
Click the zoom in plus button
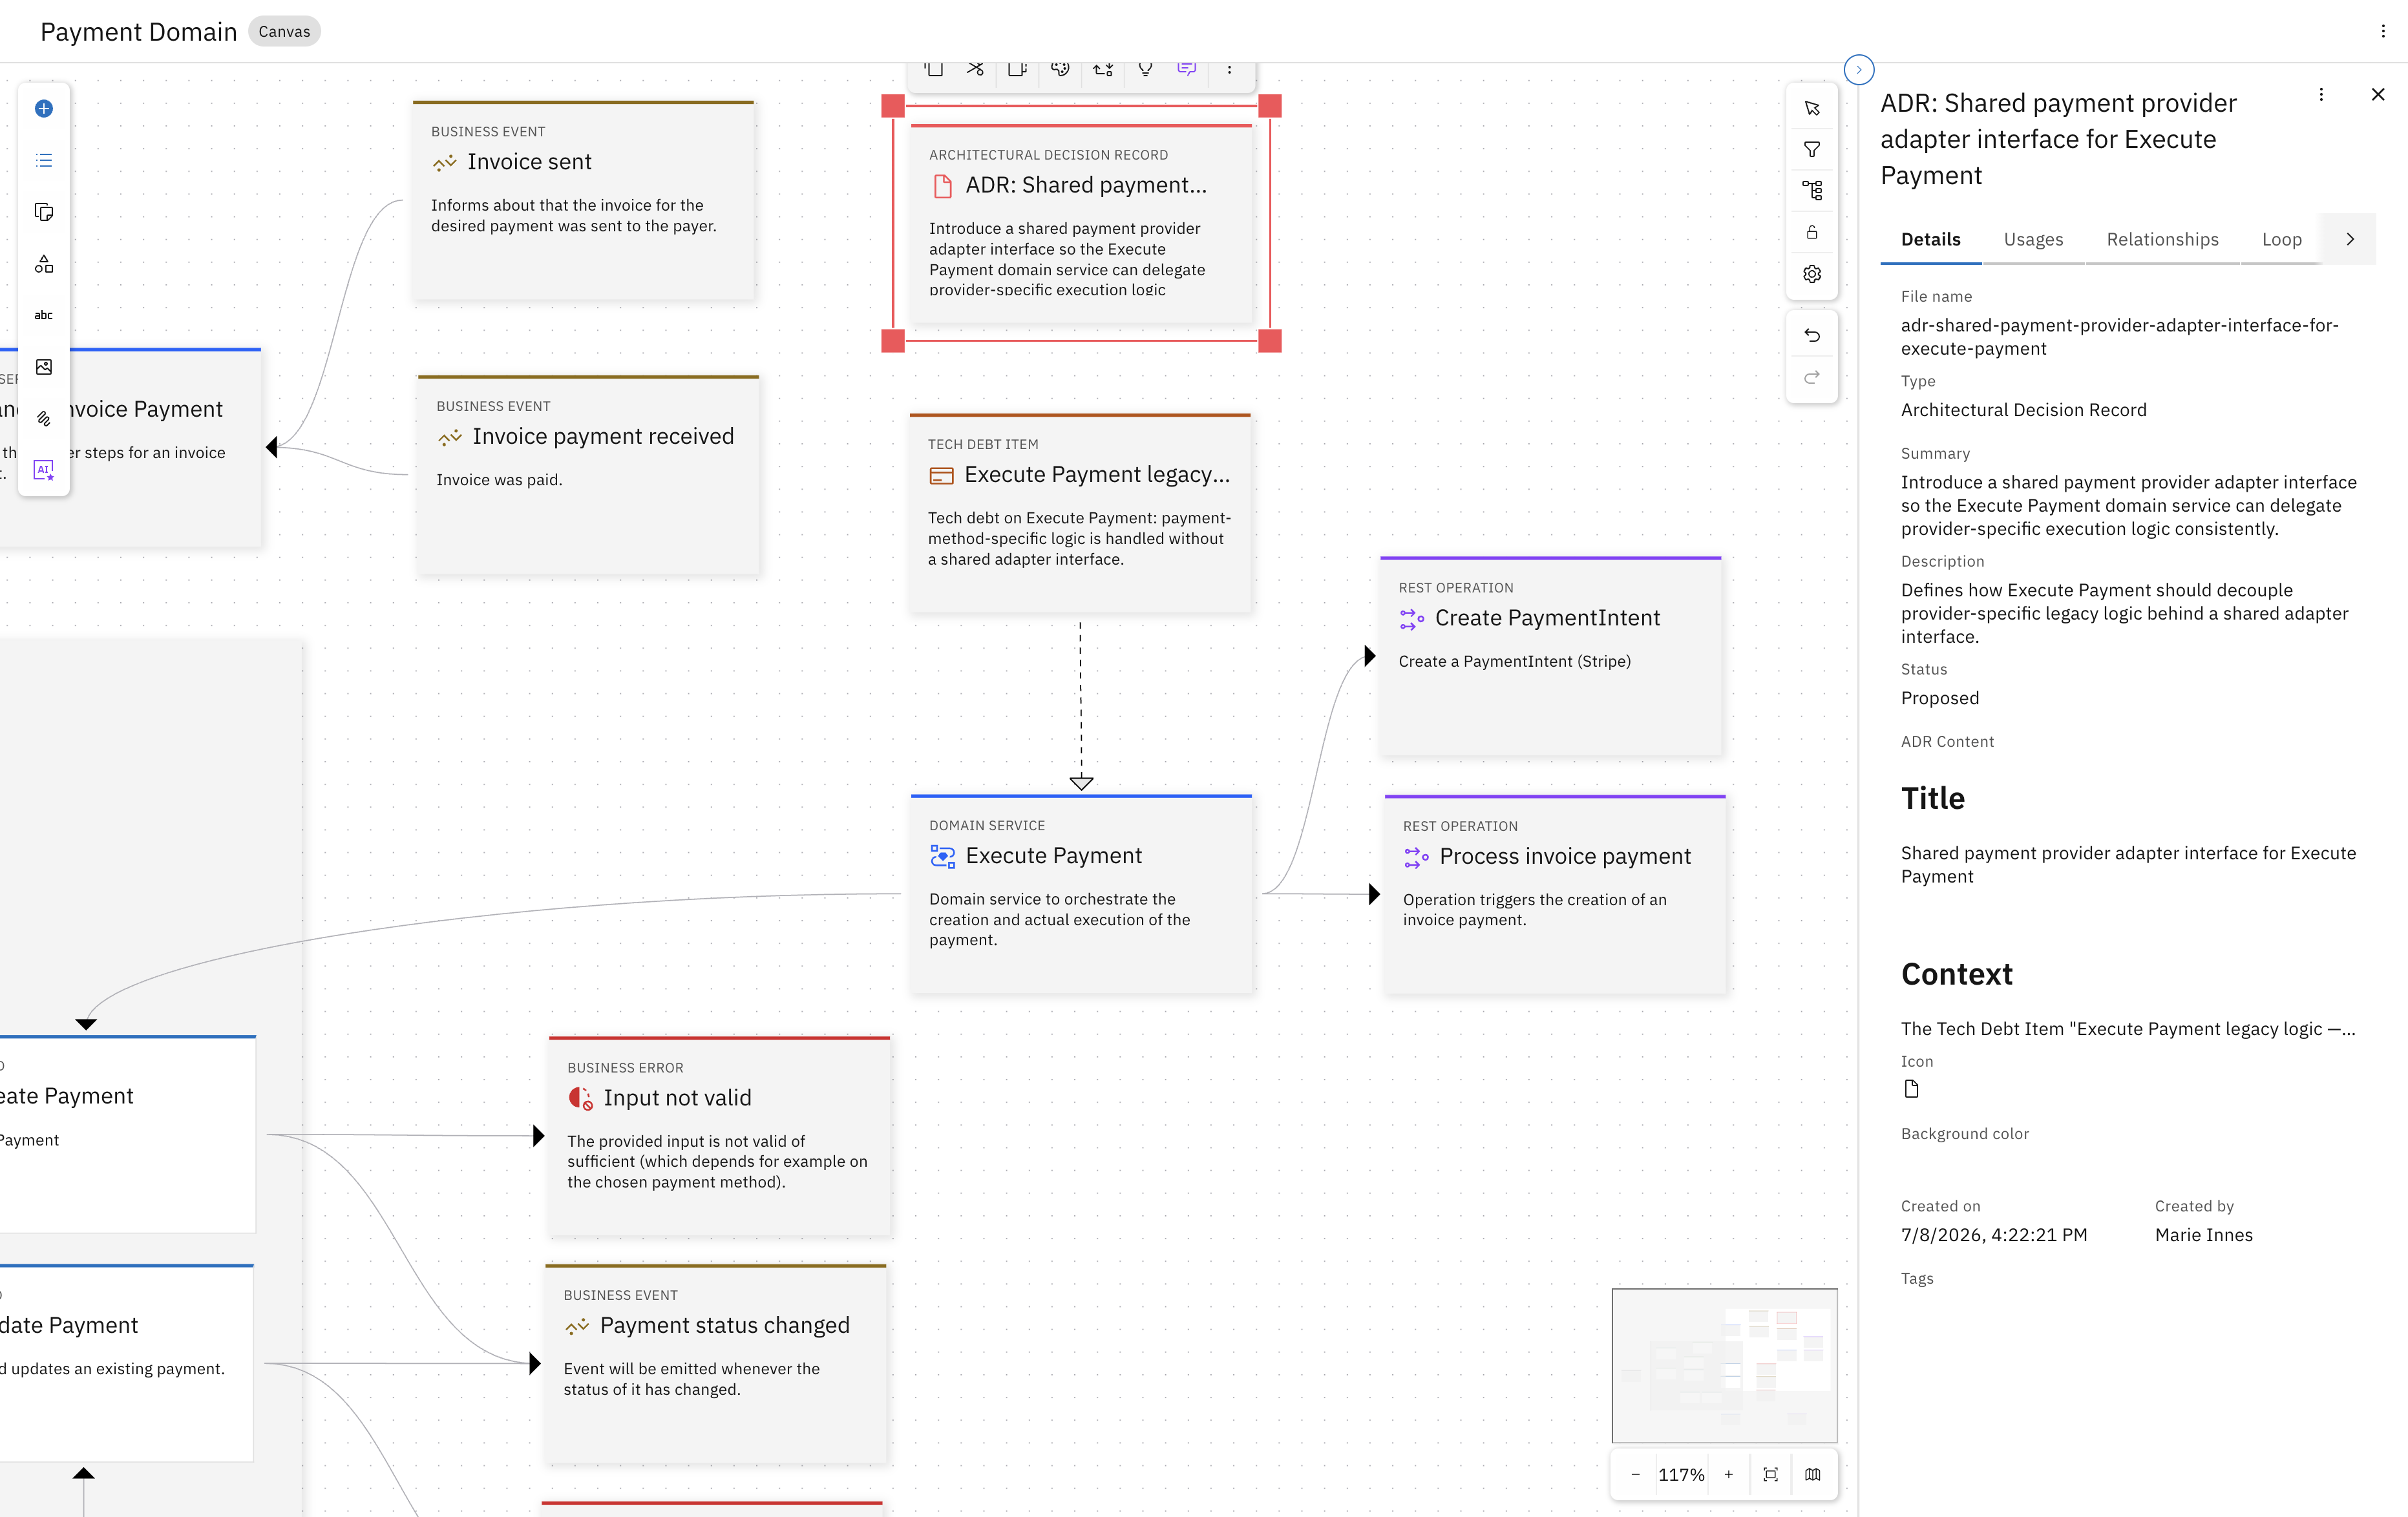[x=1728, y=1474]
